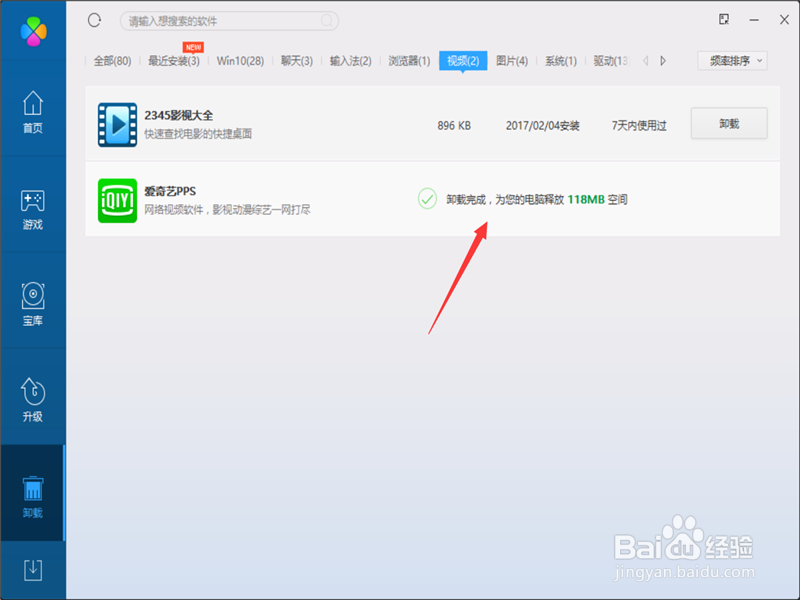
Task: Click 网络视频软件 description of 爱奇艺PPS
Action: point(227,210)
